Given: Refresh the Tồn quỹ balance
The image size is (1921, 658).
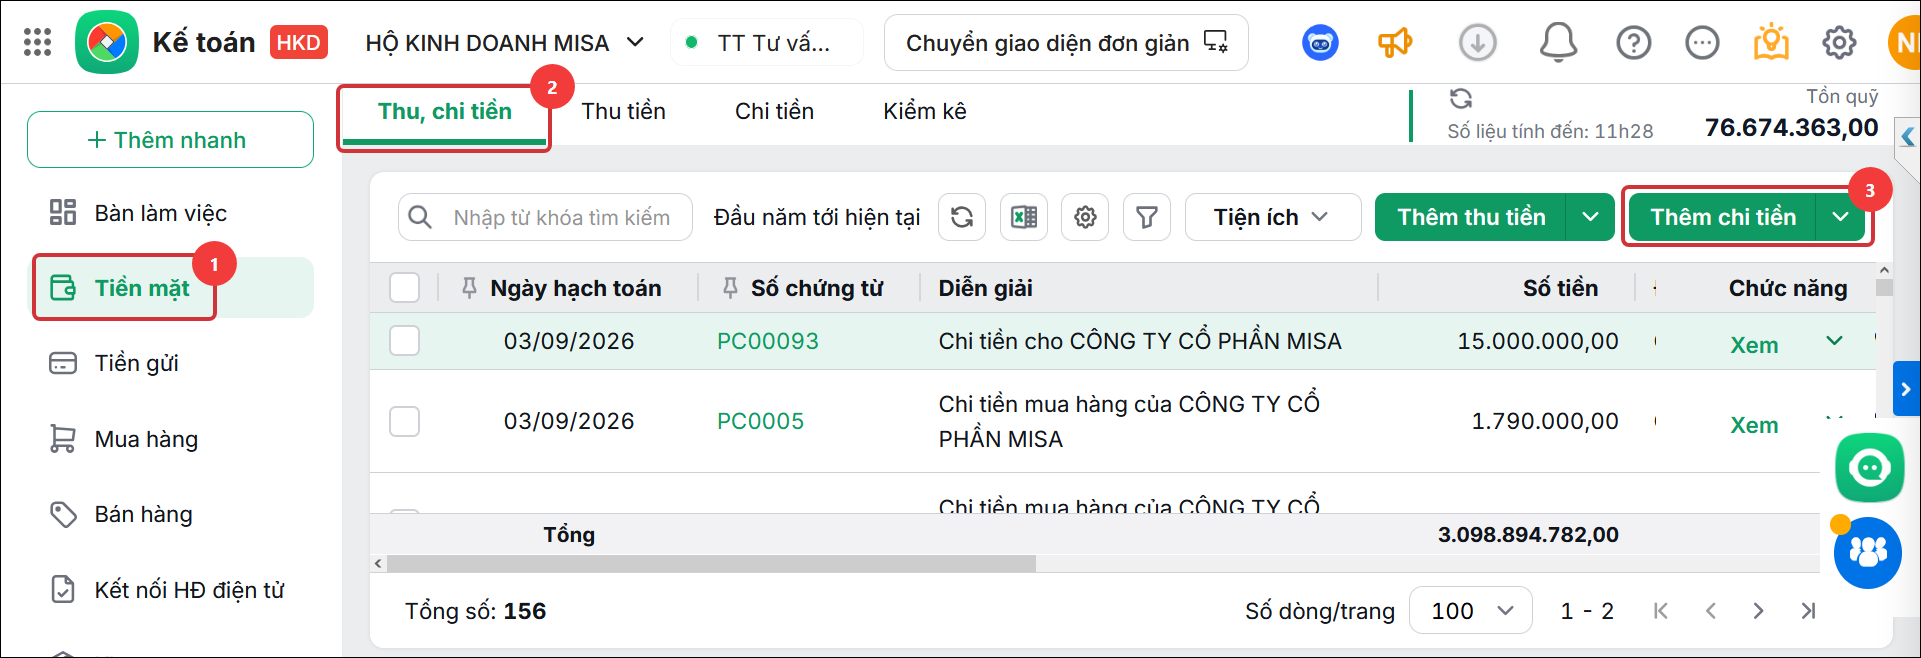Looking at the screenshot, I should (1461, 98).
